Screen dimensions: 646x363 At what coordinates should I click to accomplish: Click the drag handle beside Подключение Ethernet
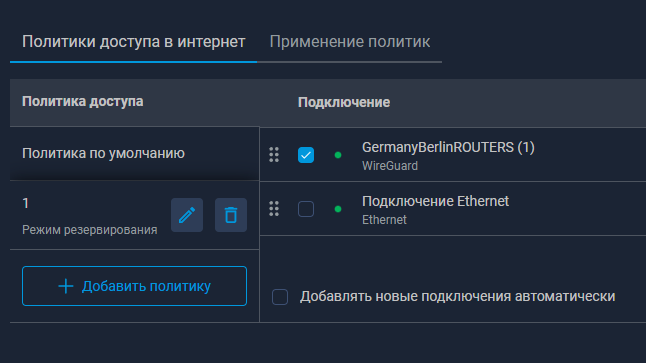coord(274,209)
